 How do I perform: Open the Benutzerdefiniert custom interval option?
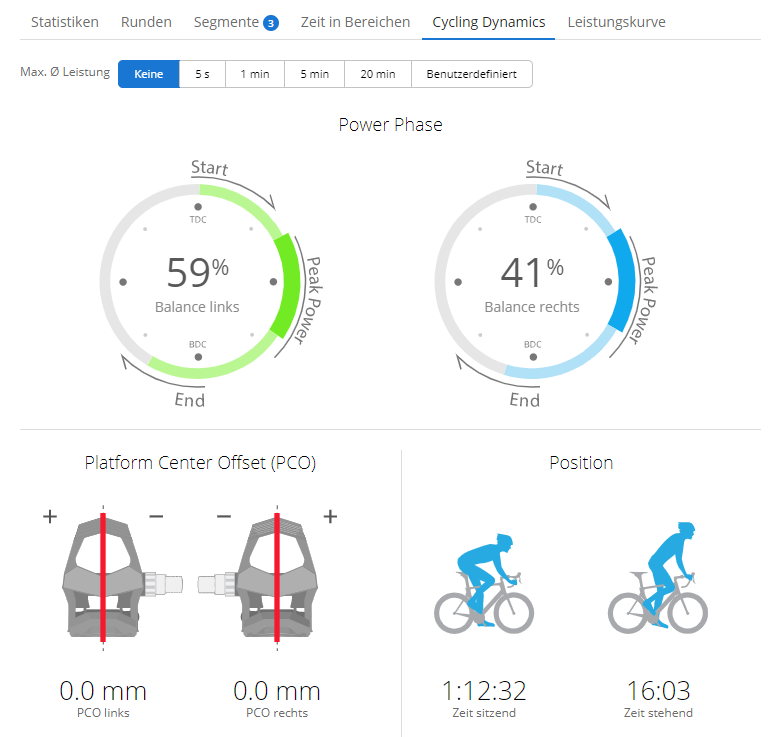pyautogui.click(x=471, y=74)
